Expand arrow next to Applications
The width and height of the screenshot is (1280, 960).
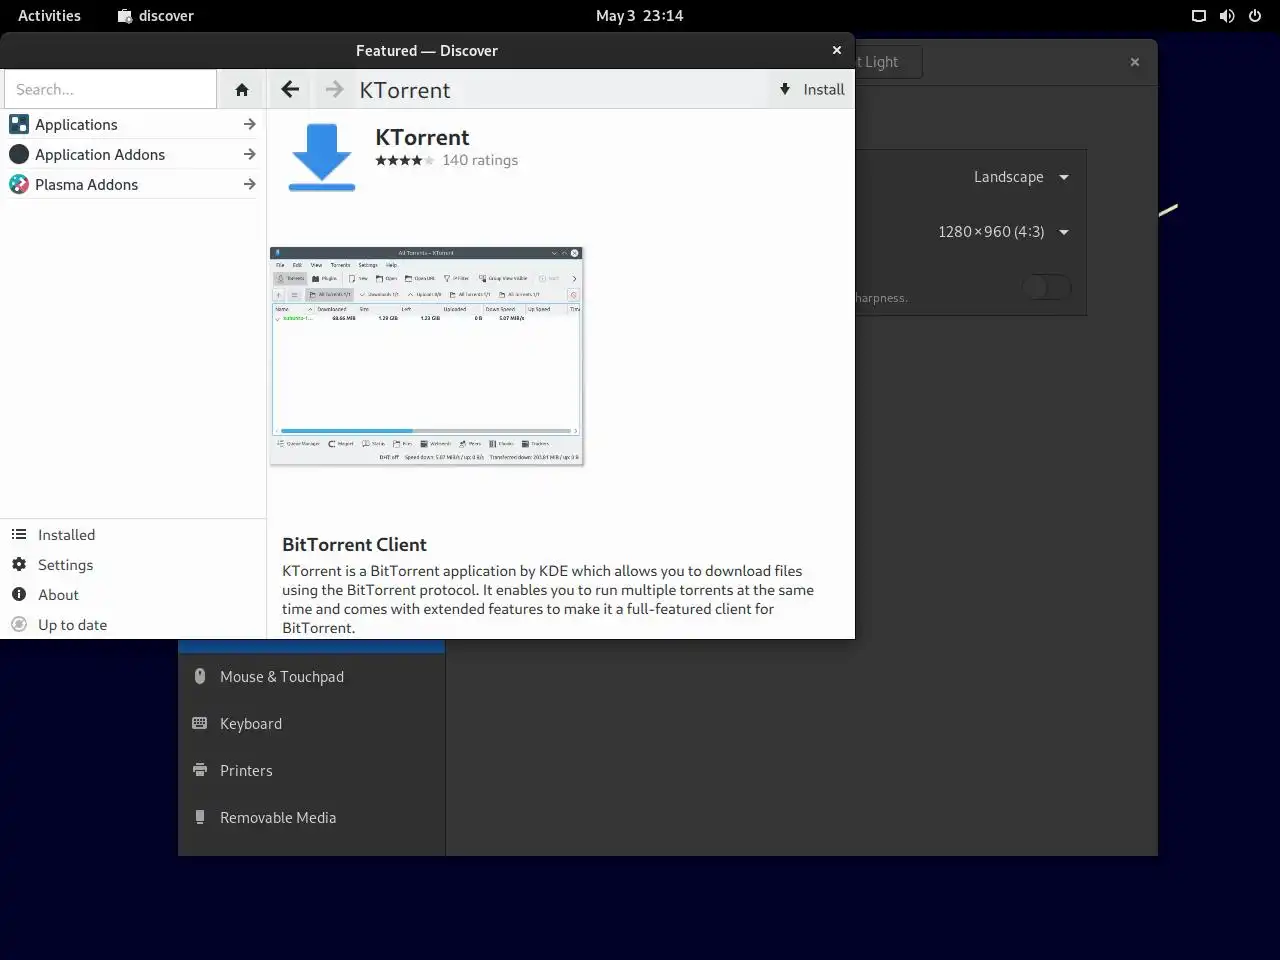(x=249, y=124)
